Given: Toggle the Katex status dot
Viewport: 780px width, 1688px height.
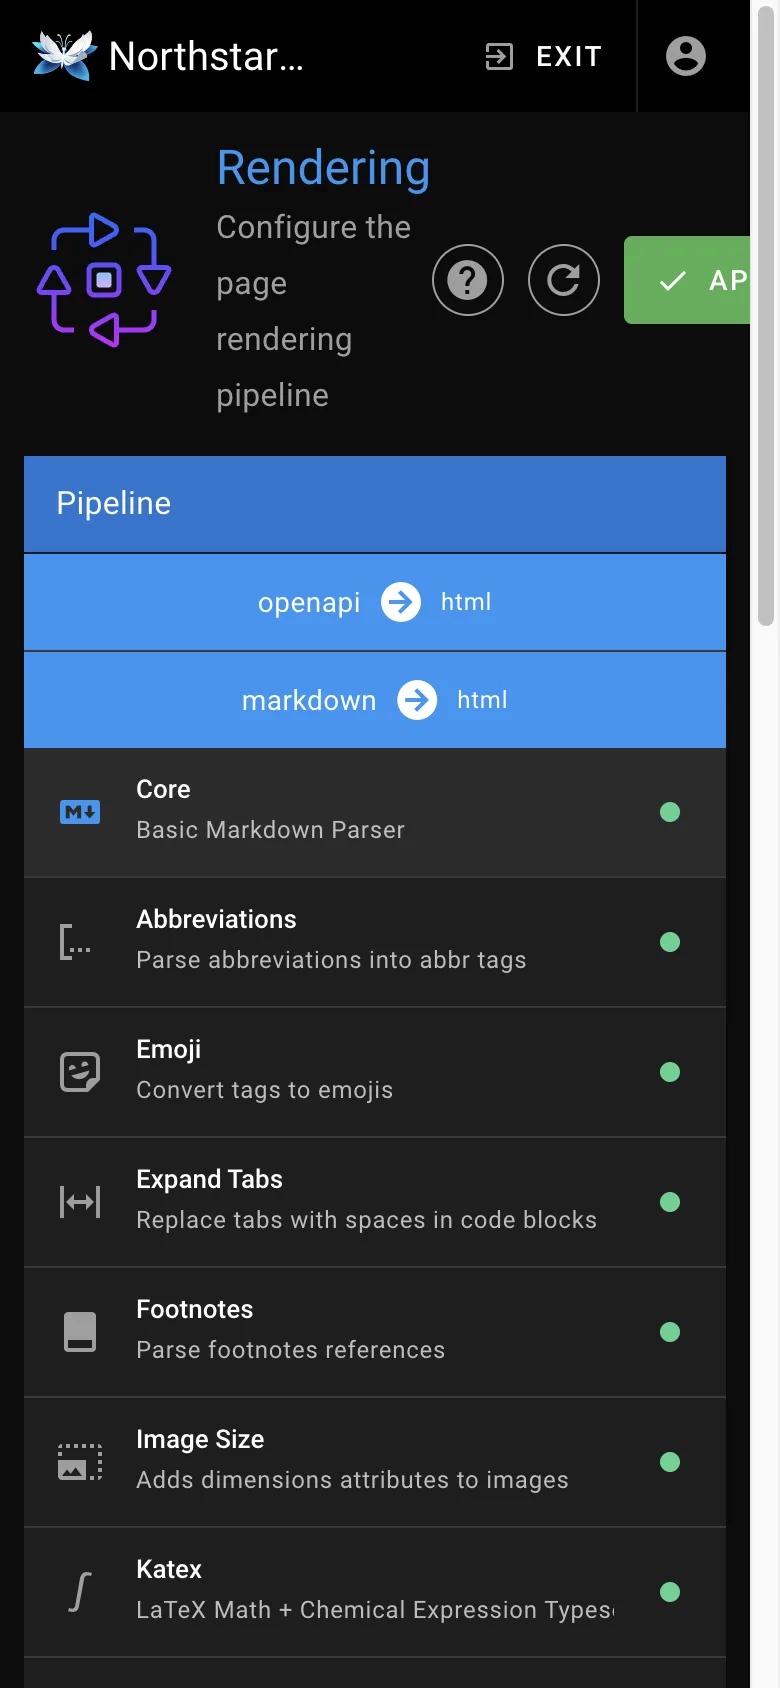Looking at the screenshot, I should [x=670, y=1592].
